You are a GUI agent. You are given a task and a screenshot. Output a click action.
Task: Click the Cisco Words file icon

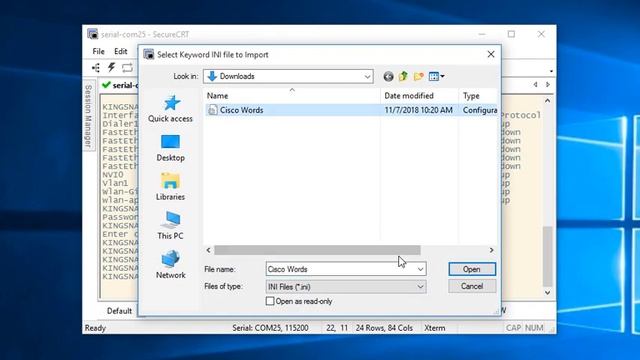[x=212, y=110]
